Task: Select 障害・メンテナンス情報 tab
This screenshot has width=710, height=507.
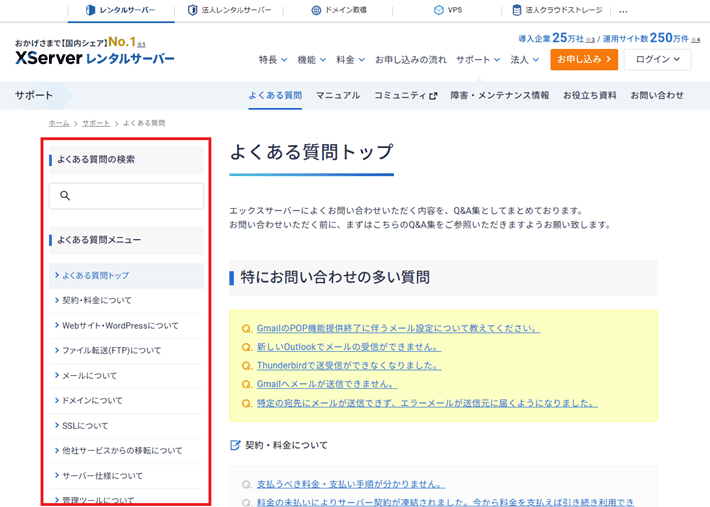Action: (499, 96)
